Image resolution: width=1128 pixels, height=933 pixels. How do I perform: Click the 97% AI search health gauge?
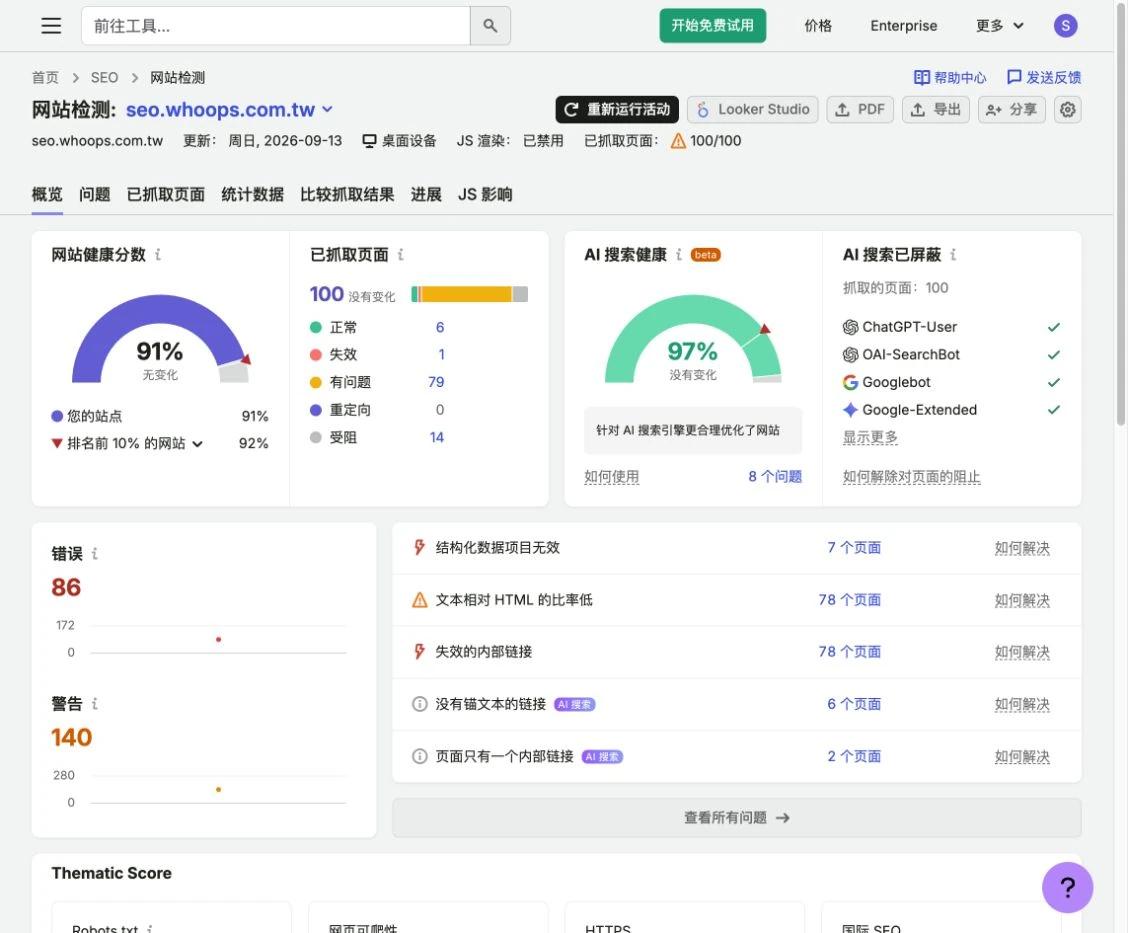tap(693, 339)
